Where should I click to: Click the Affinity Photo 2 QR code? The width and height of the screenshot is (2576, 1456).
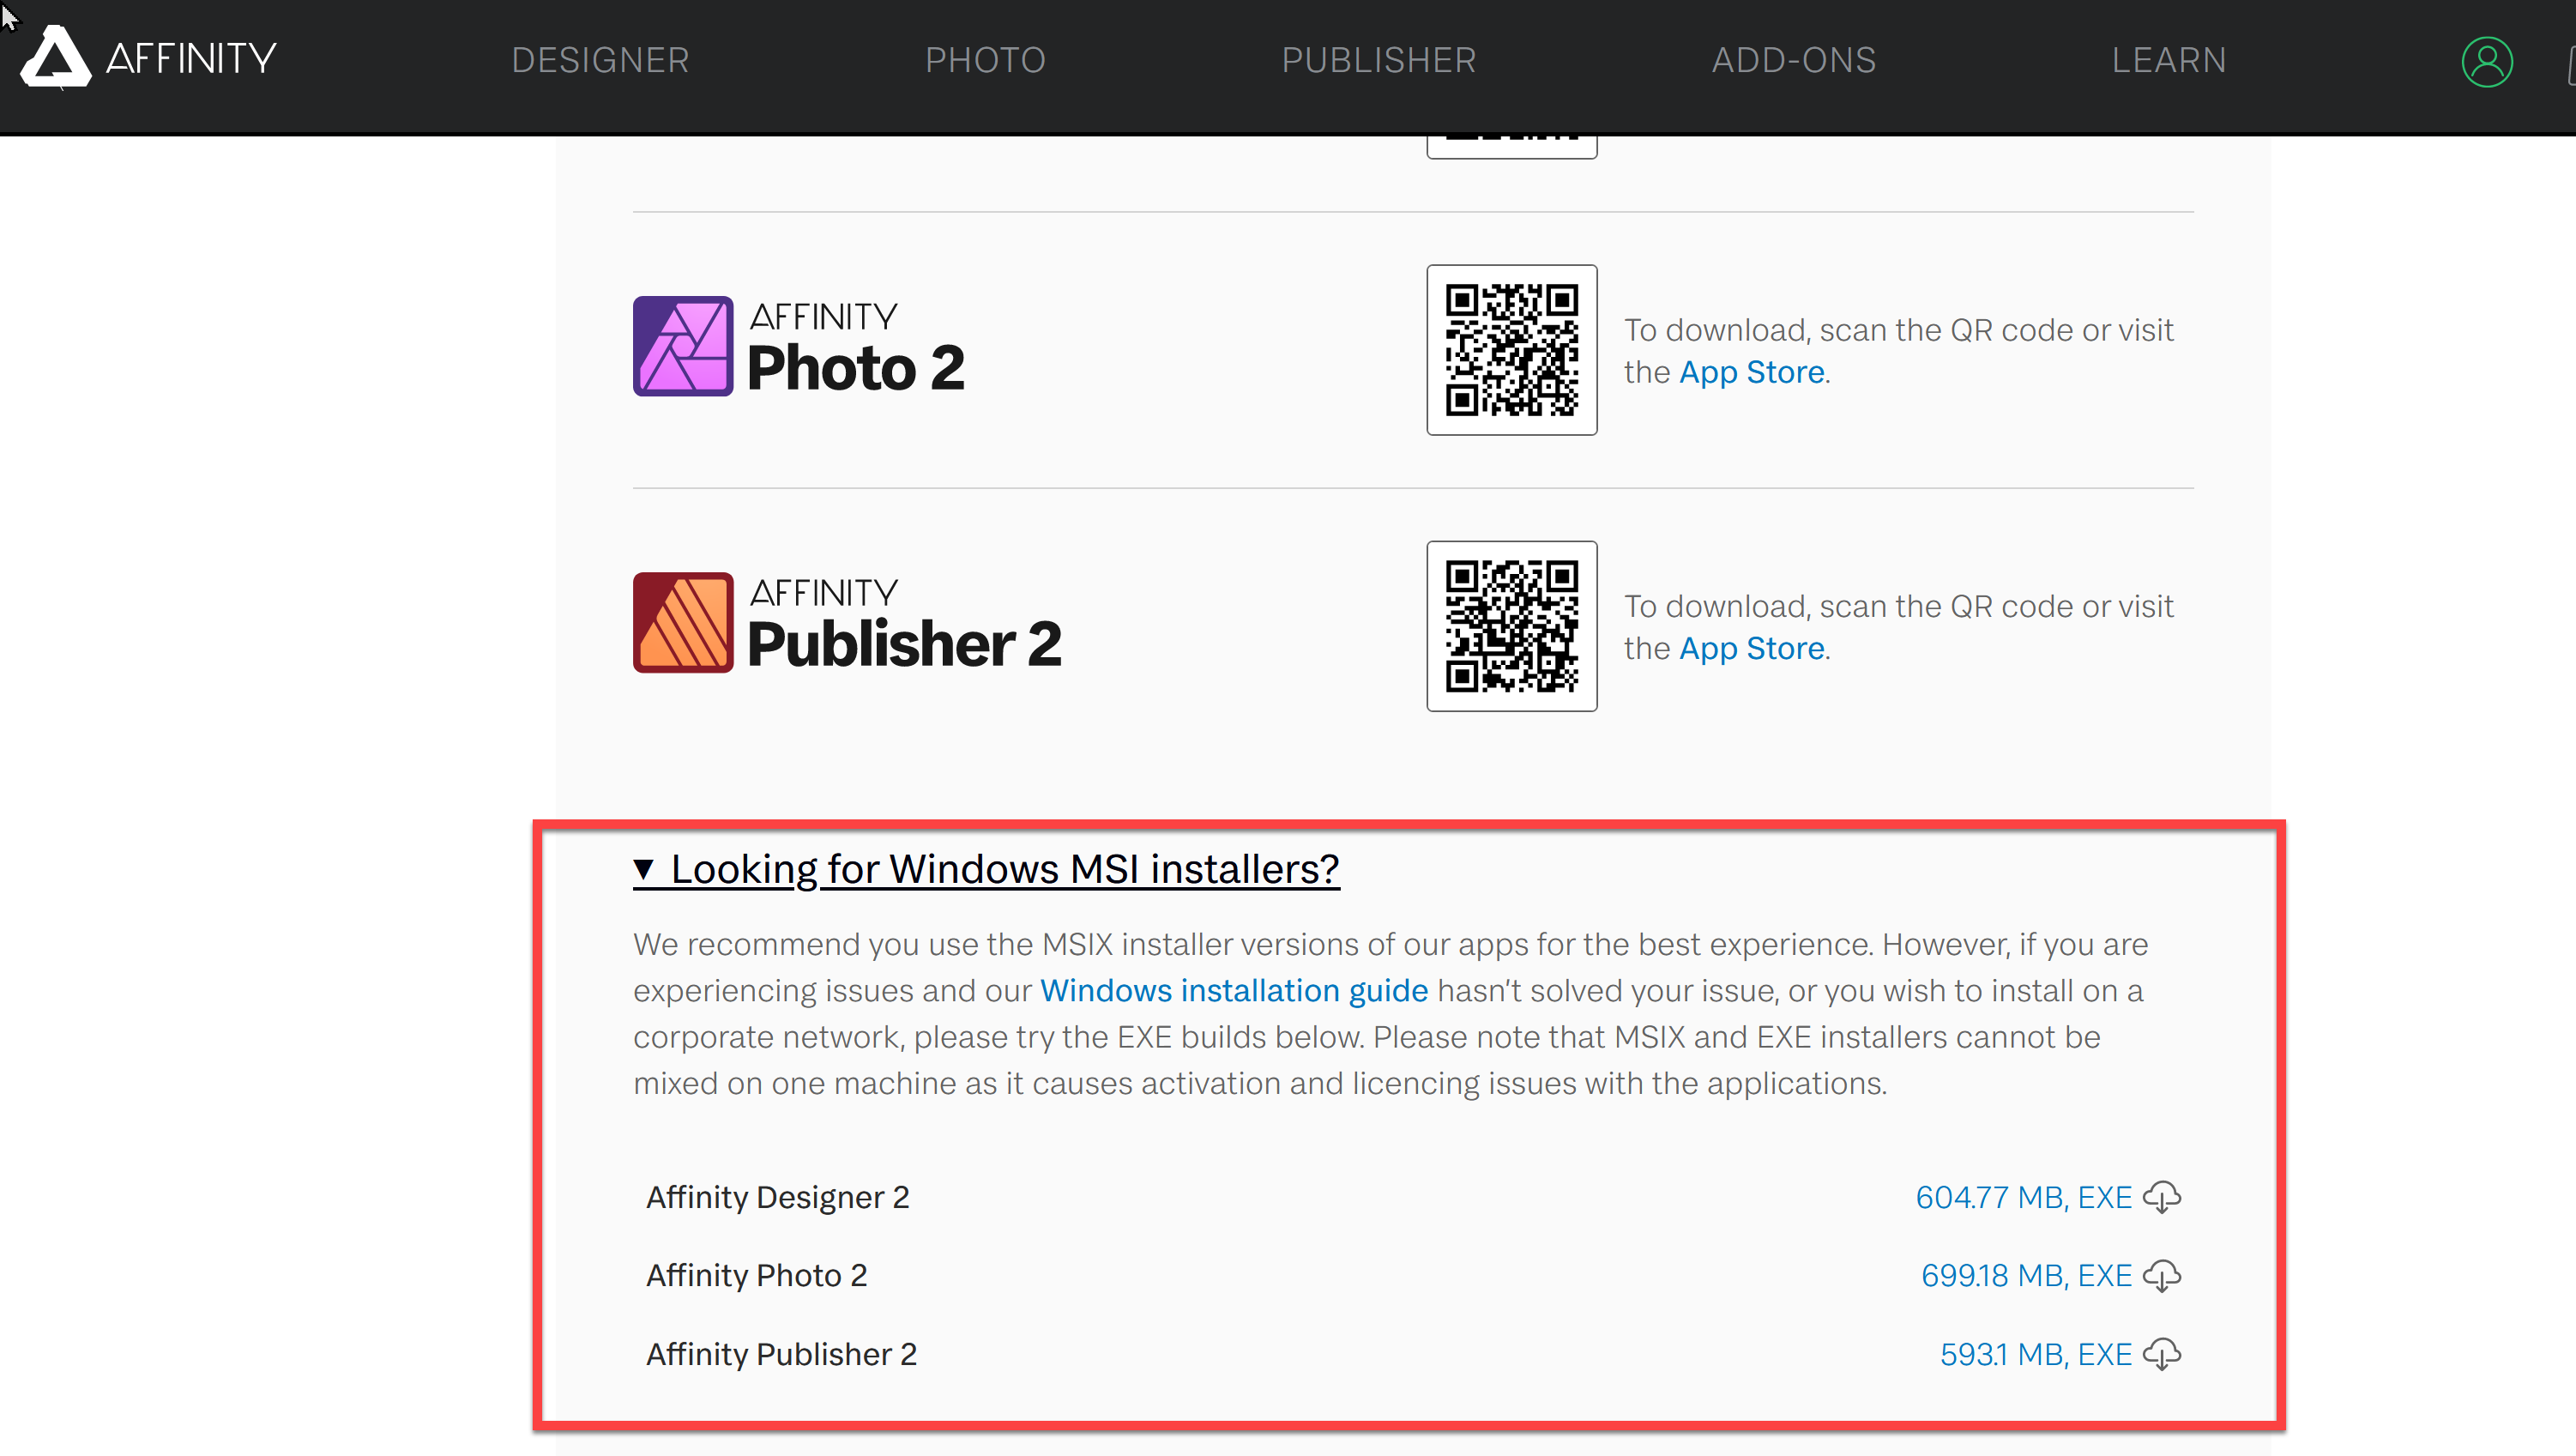[1511, 350]
